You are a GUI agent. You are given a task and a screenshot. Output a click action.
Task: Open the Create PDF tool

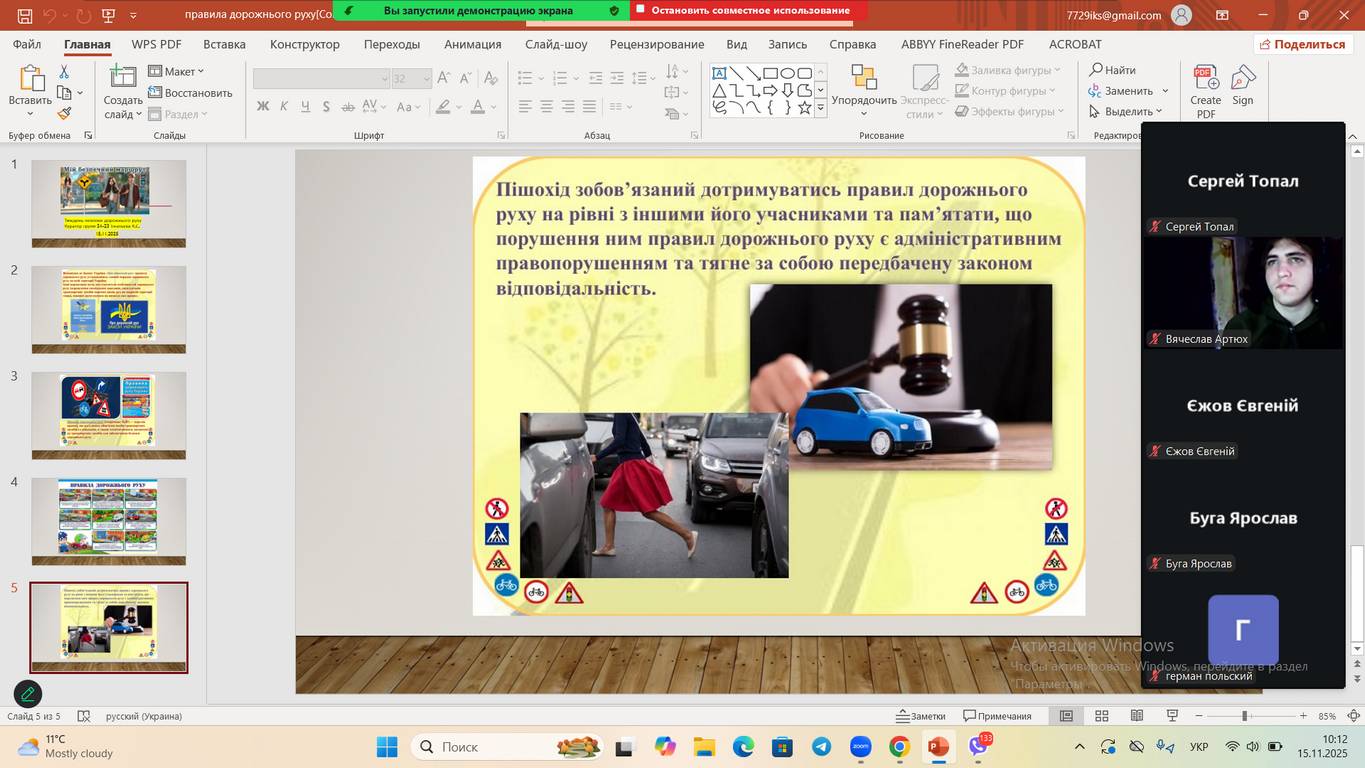(1205, 92)
